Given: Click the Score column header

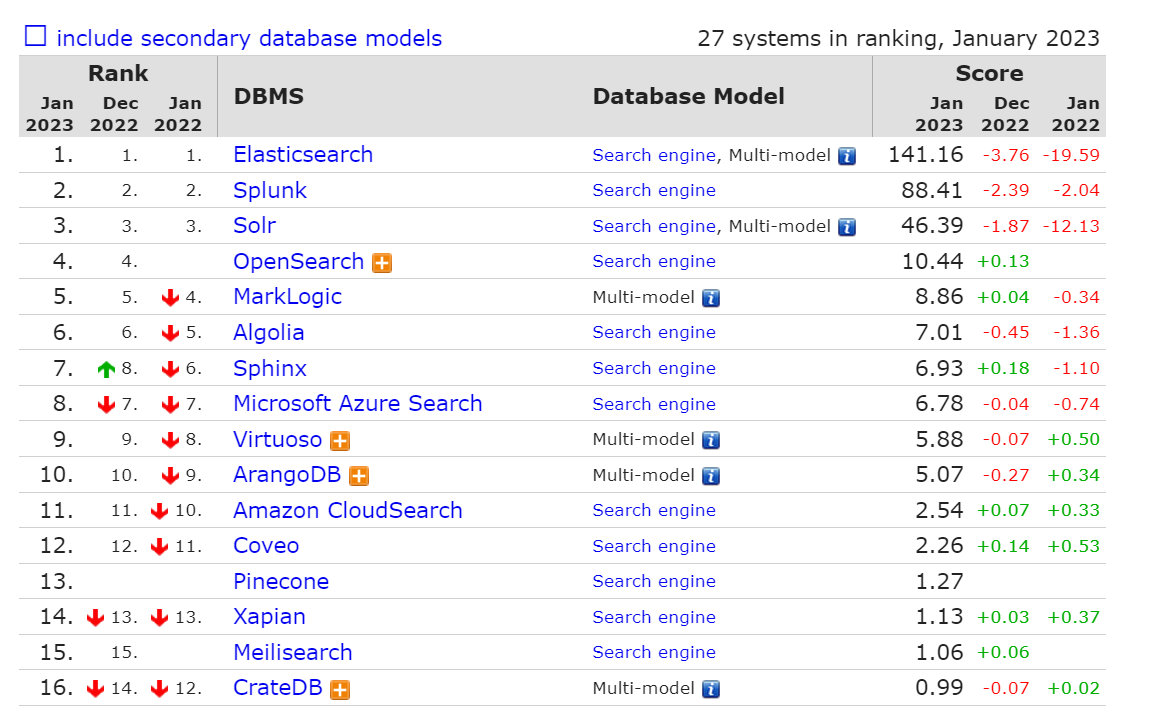Looking at the screenshot, I should [x=989, y=73].
